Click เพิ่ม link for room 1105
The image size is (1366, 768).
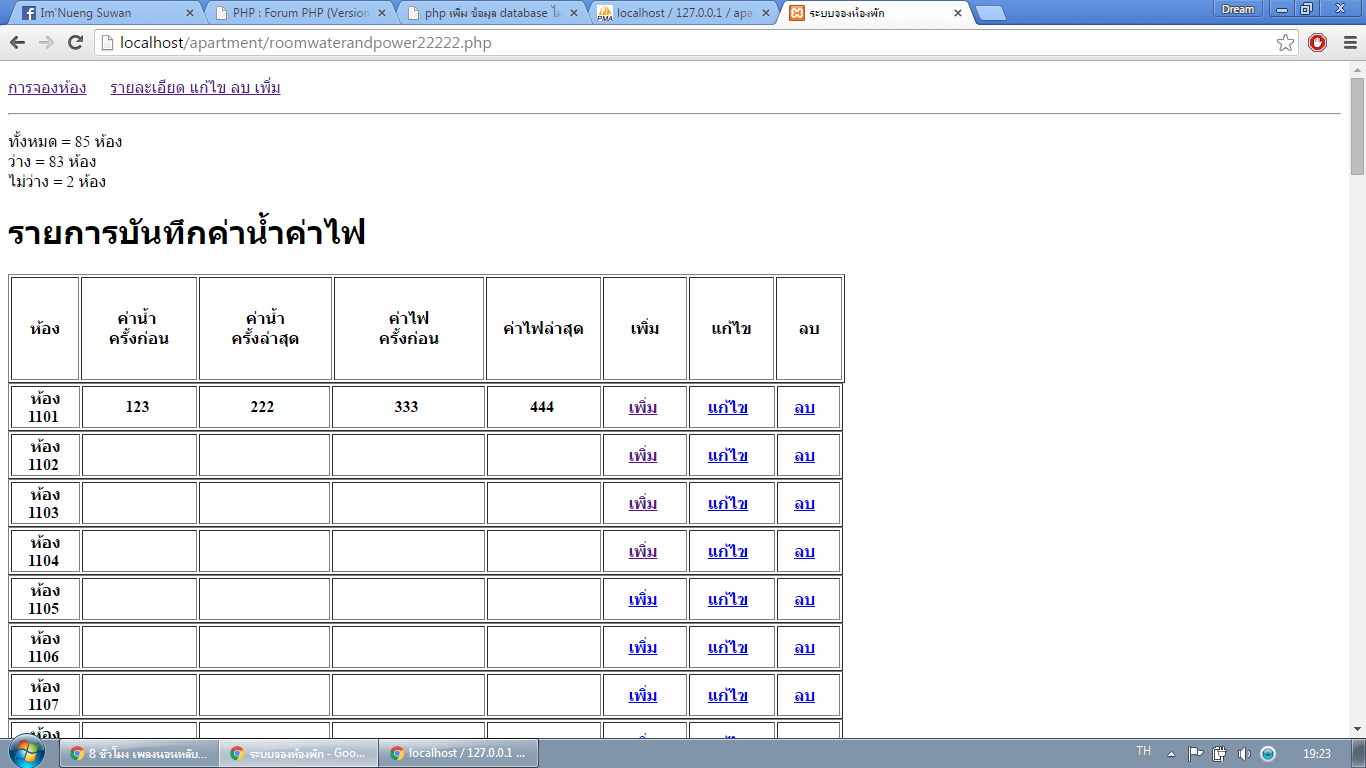click(x=643, y=599)
